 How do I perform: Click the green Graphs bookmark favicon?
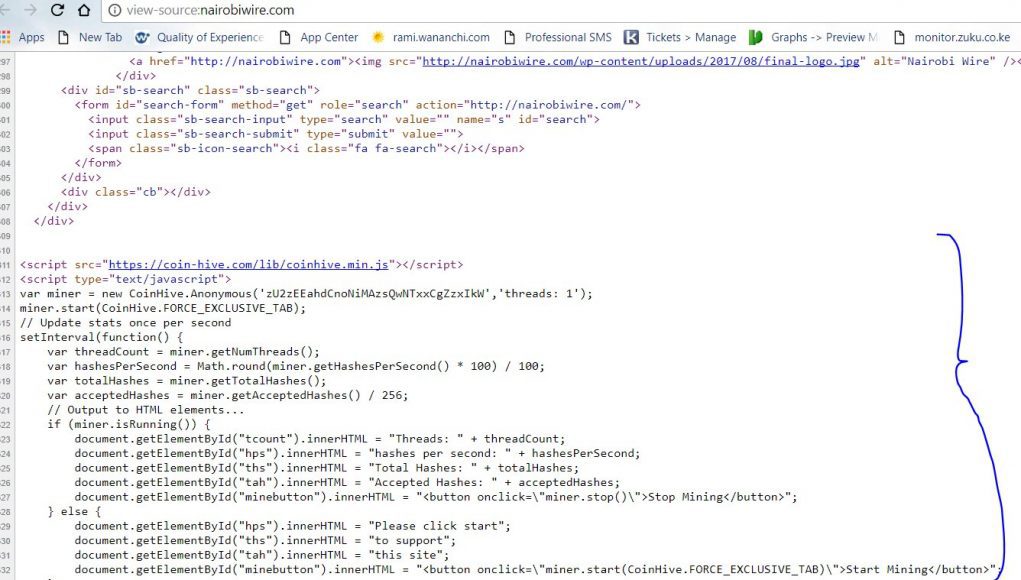pyautogui.click(x=755, y=37)
